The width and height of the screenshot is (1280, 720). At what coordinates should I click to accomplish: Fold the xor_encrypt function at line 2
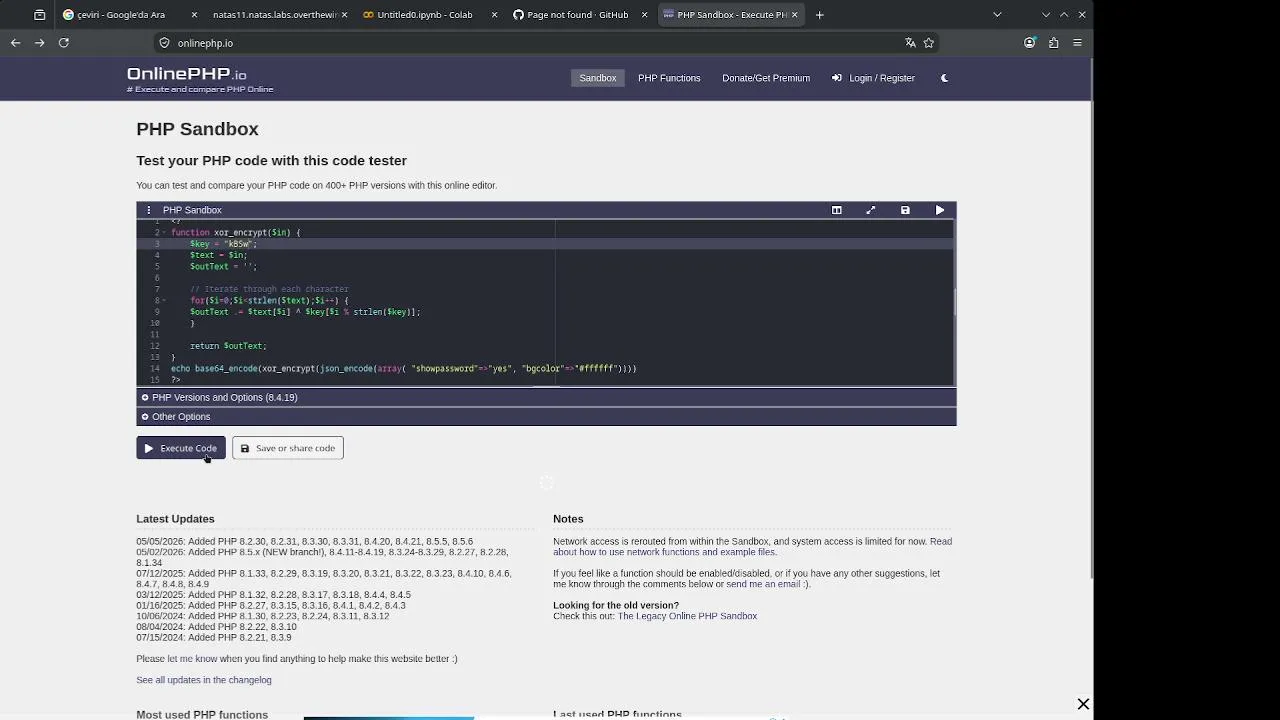(164, 233)
